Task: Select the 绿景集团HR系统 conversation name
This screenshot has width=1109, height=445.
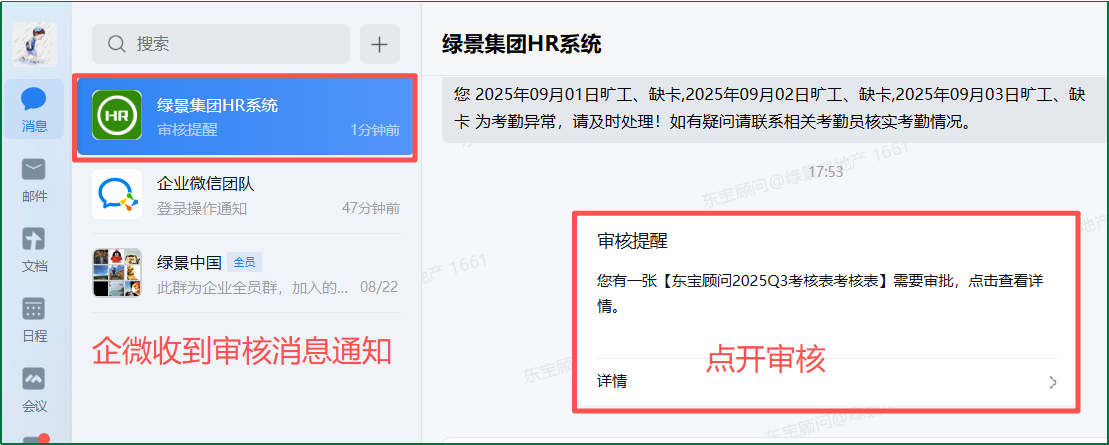Action: click(217, 105)
